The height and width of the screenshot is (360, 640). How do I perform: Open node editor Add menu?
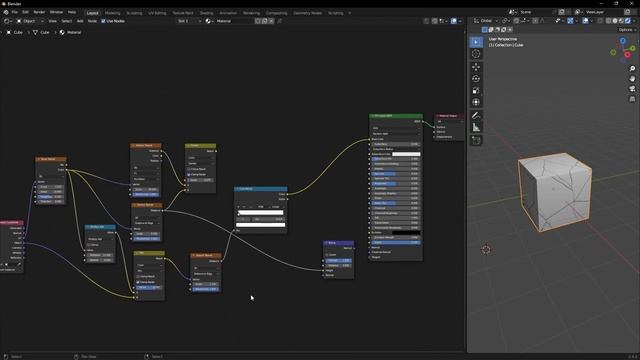point(80,21)
